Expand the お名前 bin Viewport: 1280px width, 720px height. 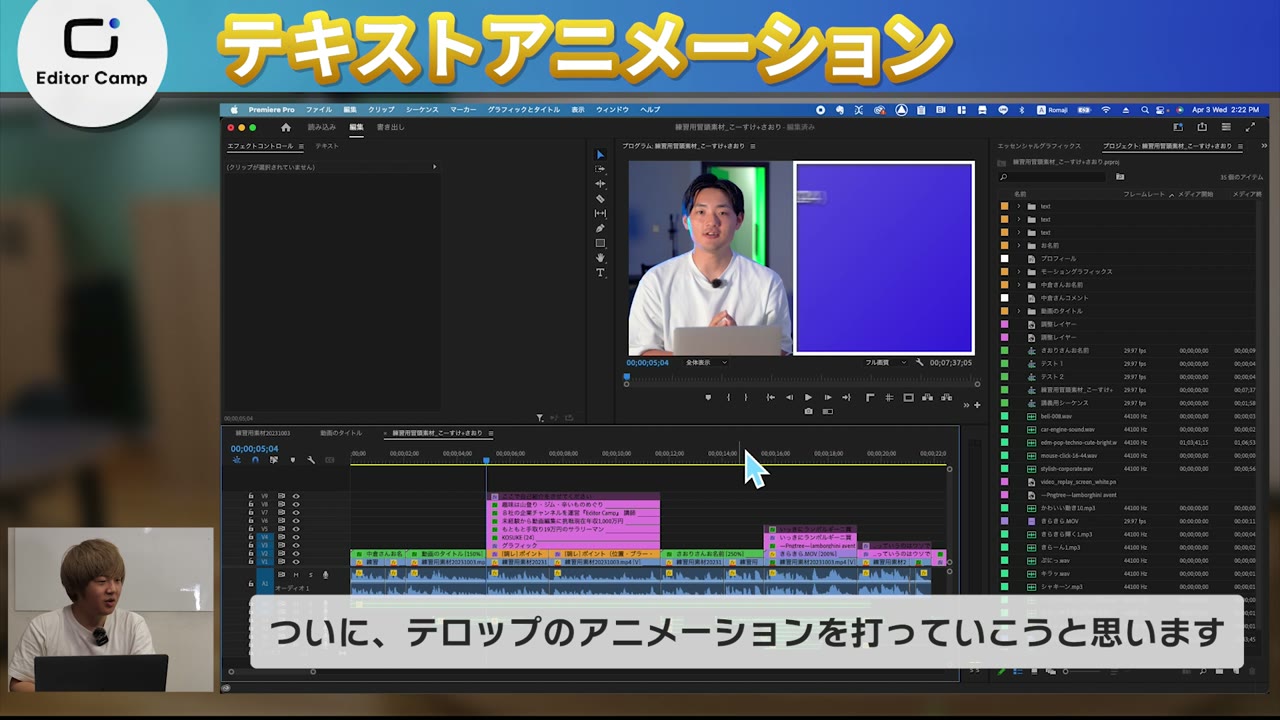point(1019,245)
